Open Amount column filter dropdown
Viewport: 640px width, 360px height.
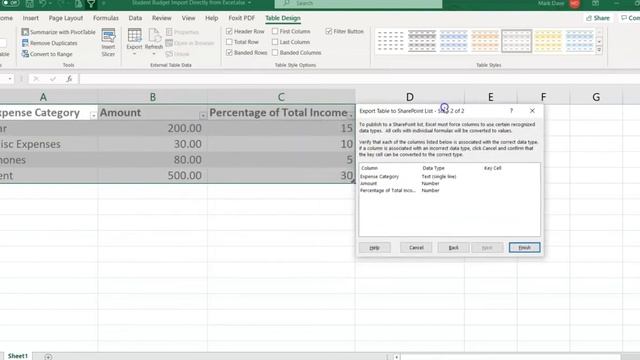203,116
